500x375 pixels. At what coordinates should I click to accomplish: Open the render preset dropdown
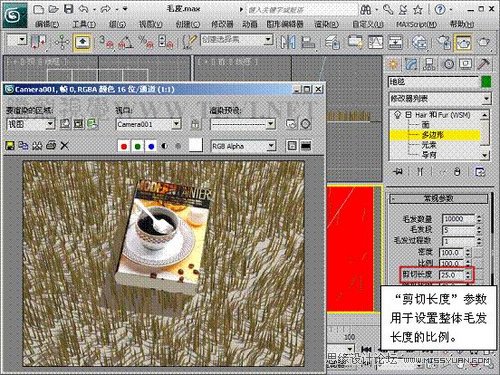pos(271,124)
